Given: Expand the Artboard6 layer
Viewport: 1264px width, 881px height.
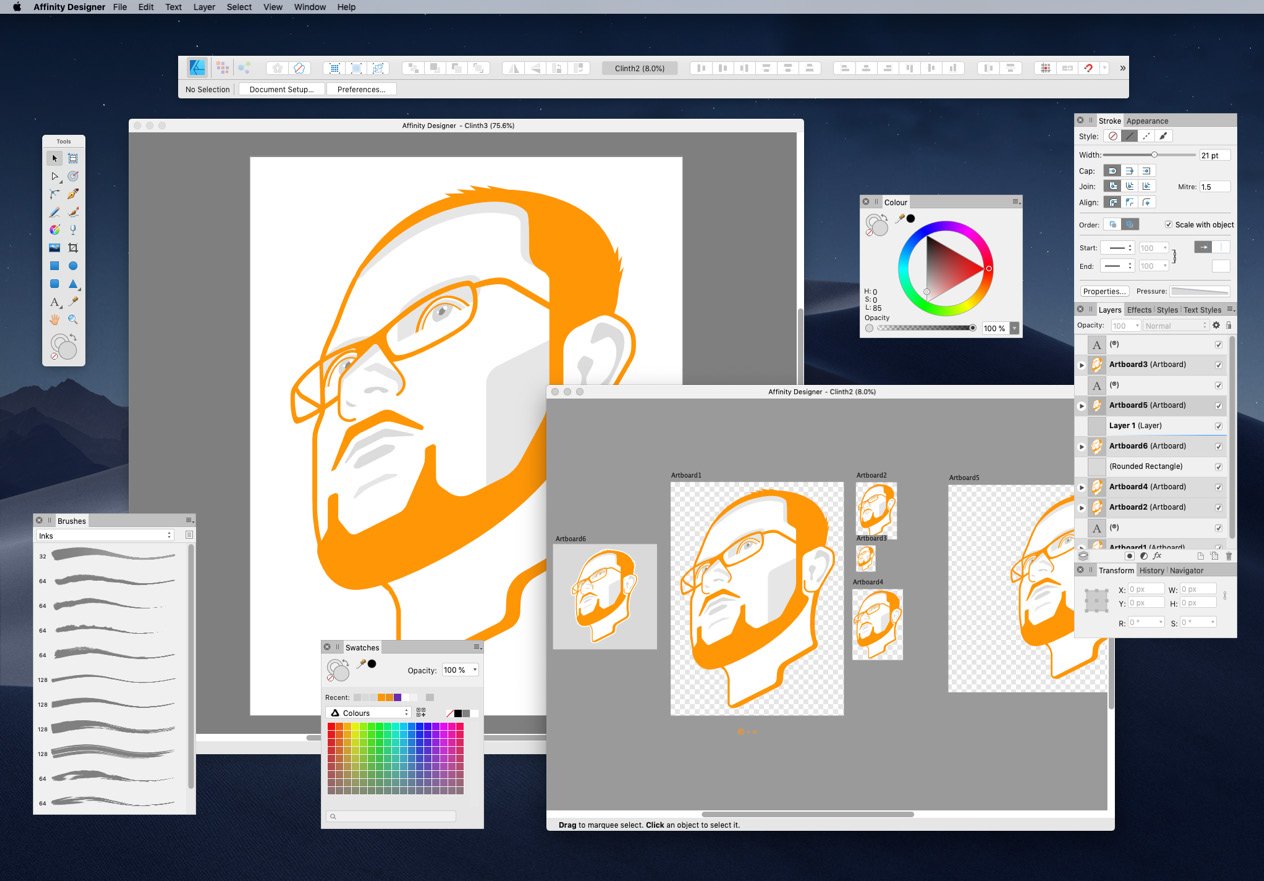Looking at the screenshot, I should [x=1081, y=446].
